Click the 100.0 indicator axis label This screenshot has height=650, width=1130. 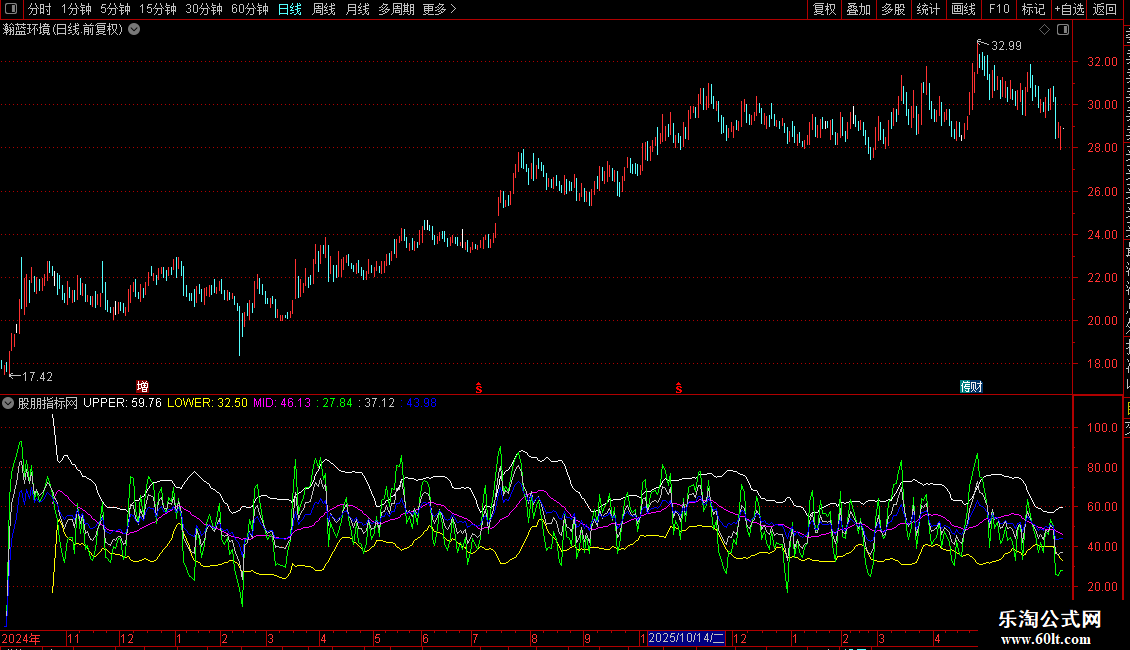click(1103, 428)
